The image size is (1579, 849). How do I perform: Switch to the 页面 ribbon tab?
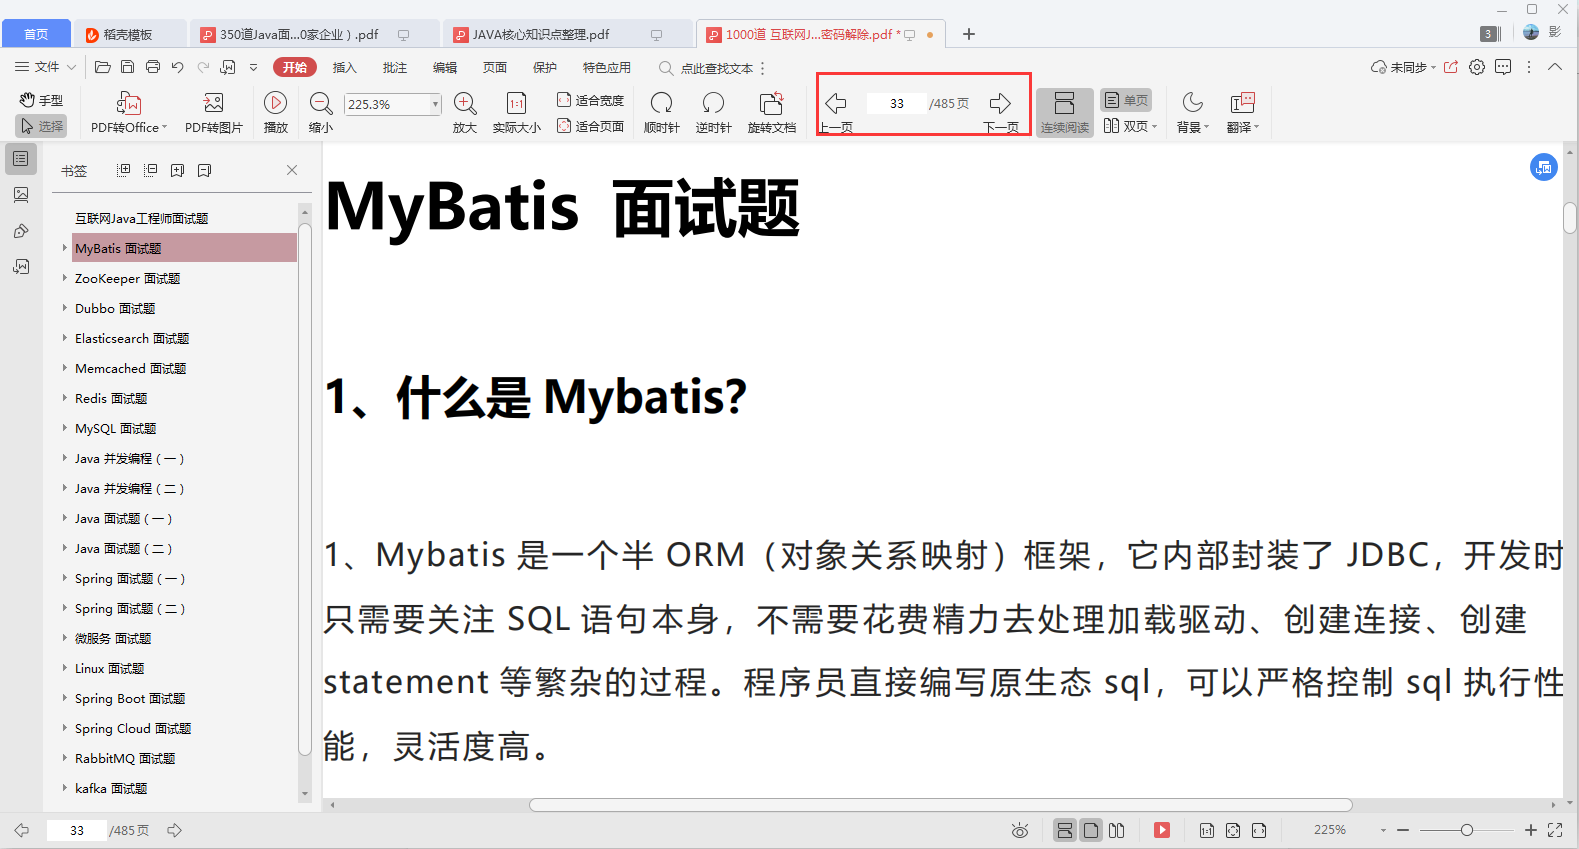(495, 67)
